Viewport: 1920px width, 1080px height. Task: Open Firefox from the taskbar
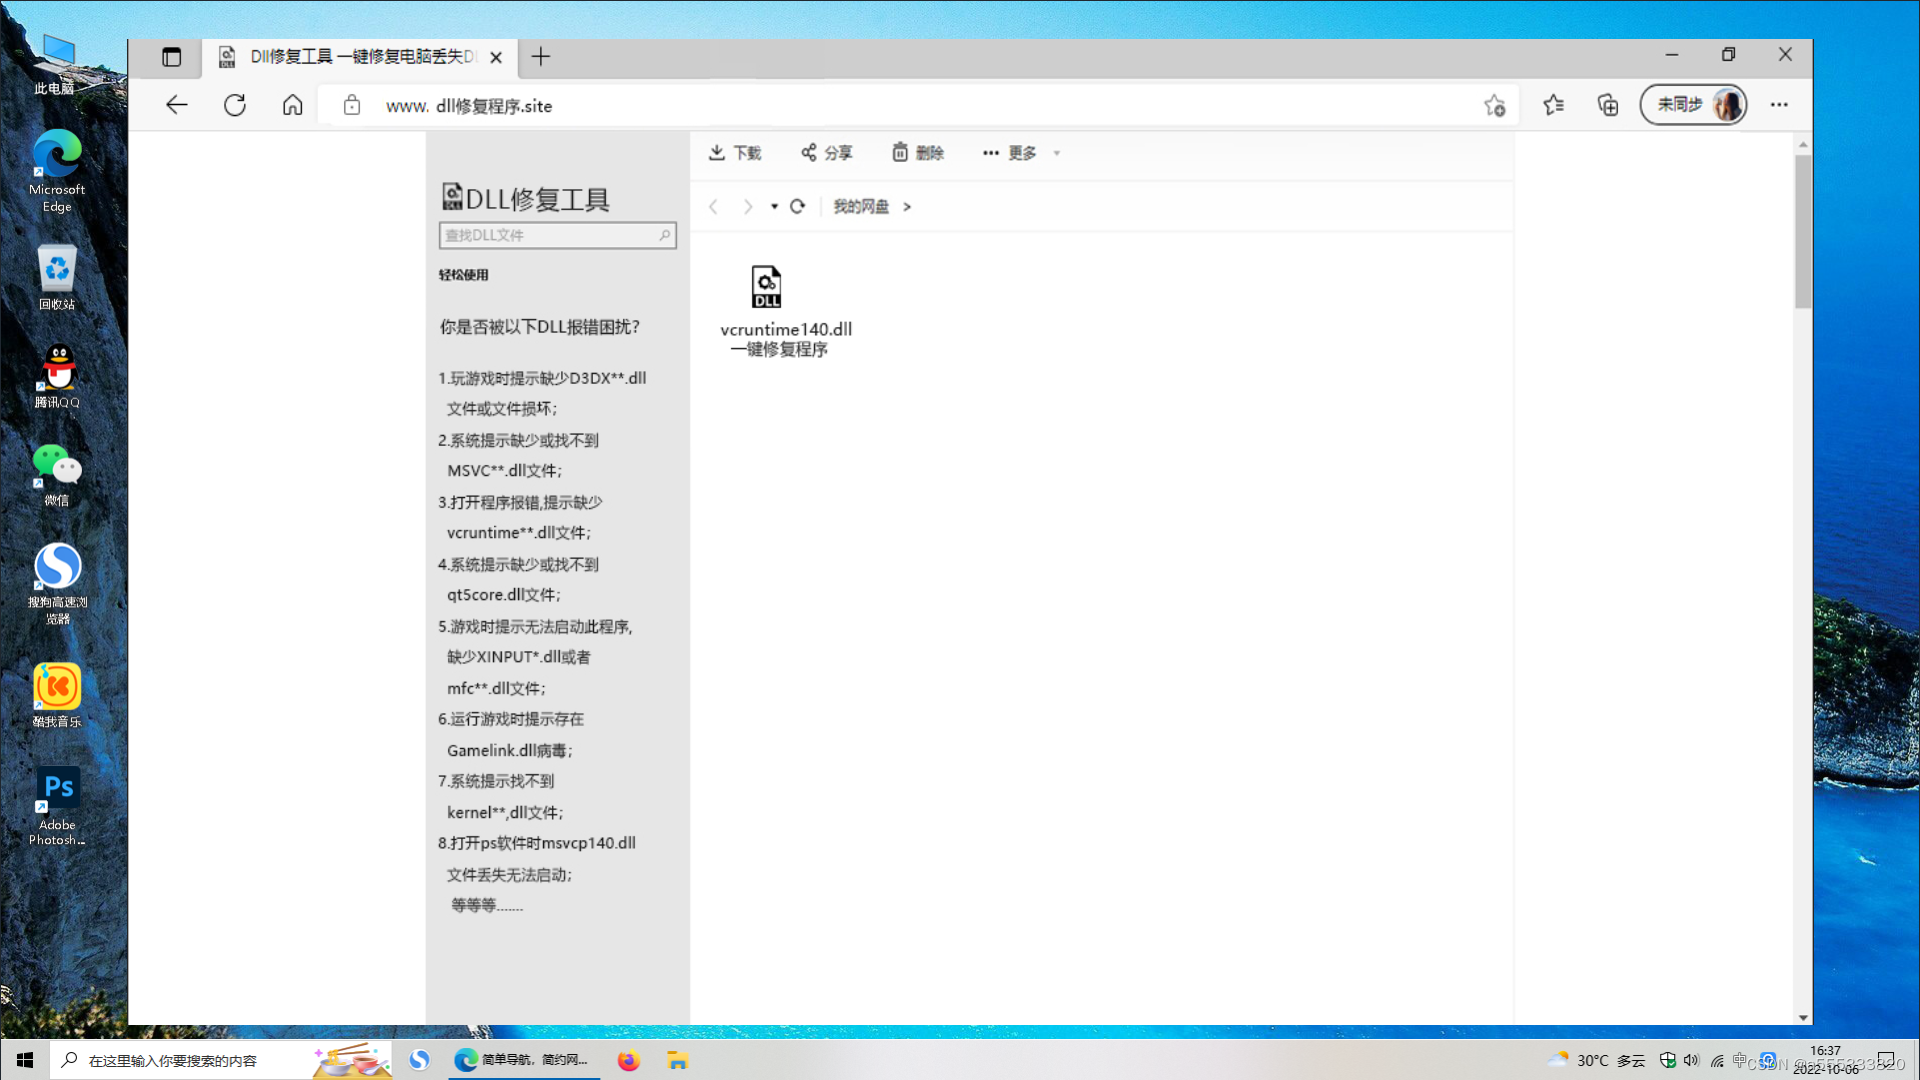[x=628, y=1060]
